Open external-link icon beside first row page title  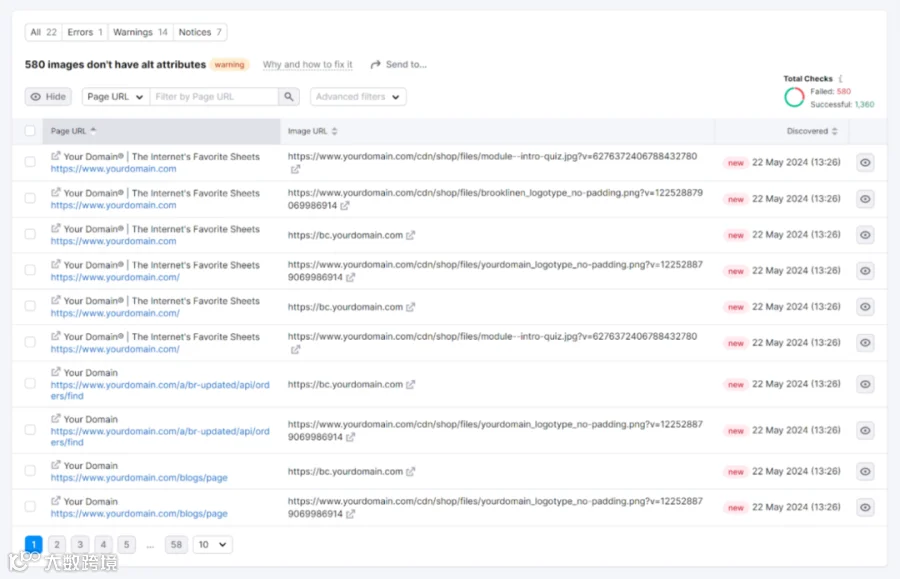coord(55,156)
